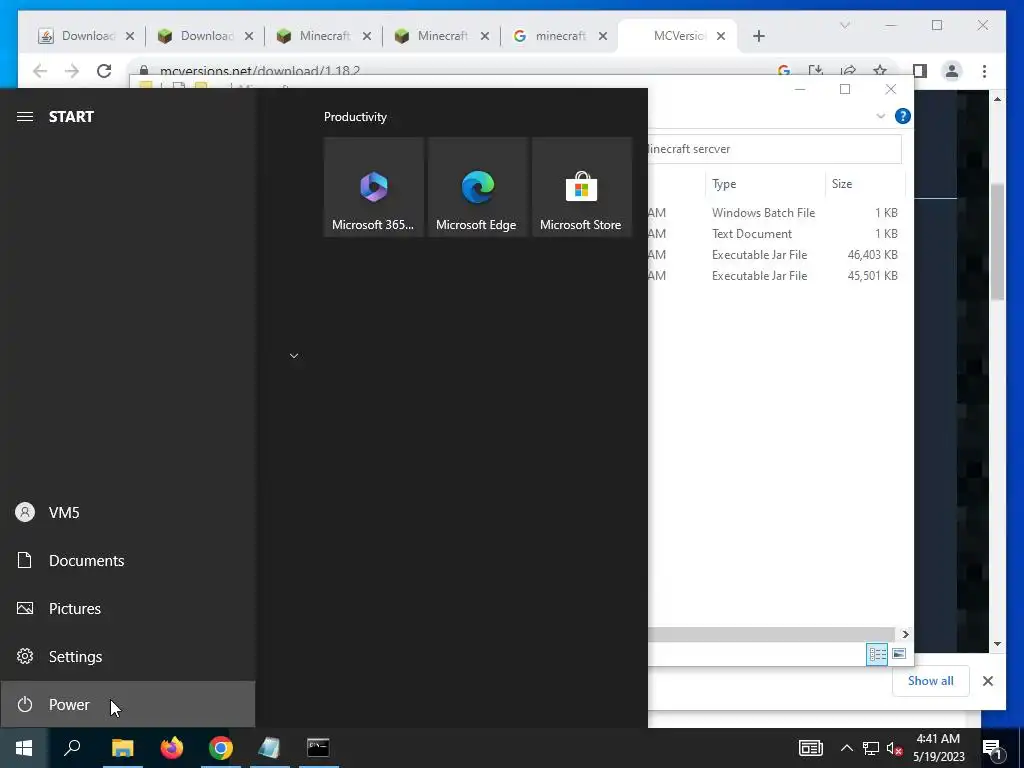This screenshot has width=1024, height=768.
Task: Click Chrome's reload page button
Action: 104,71
